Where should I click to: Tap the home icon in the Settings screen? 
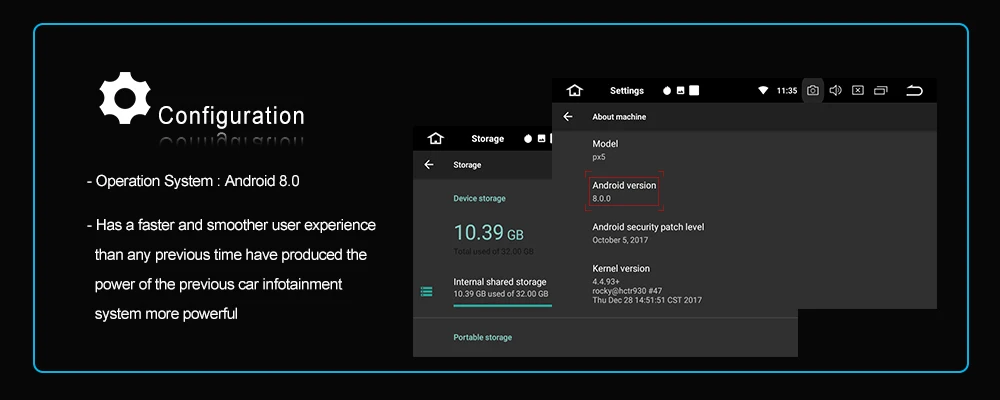(x=575, y=91)
